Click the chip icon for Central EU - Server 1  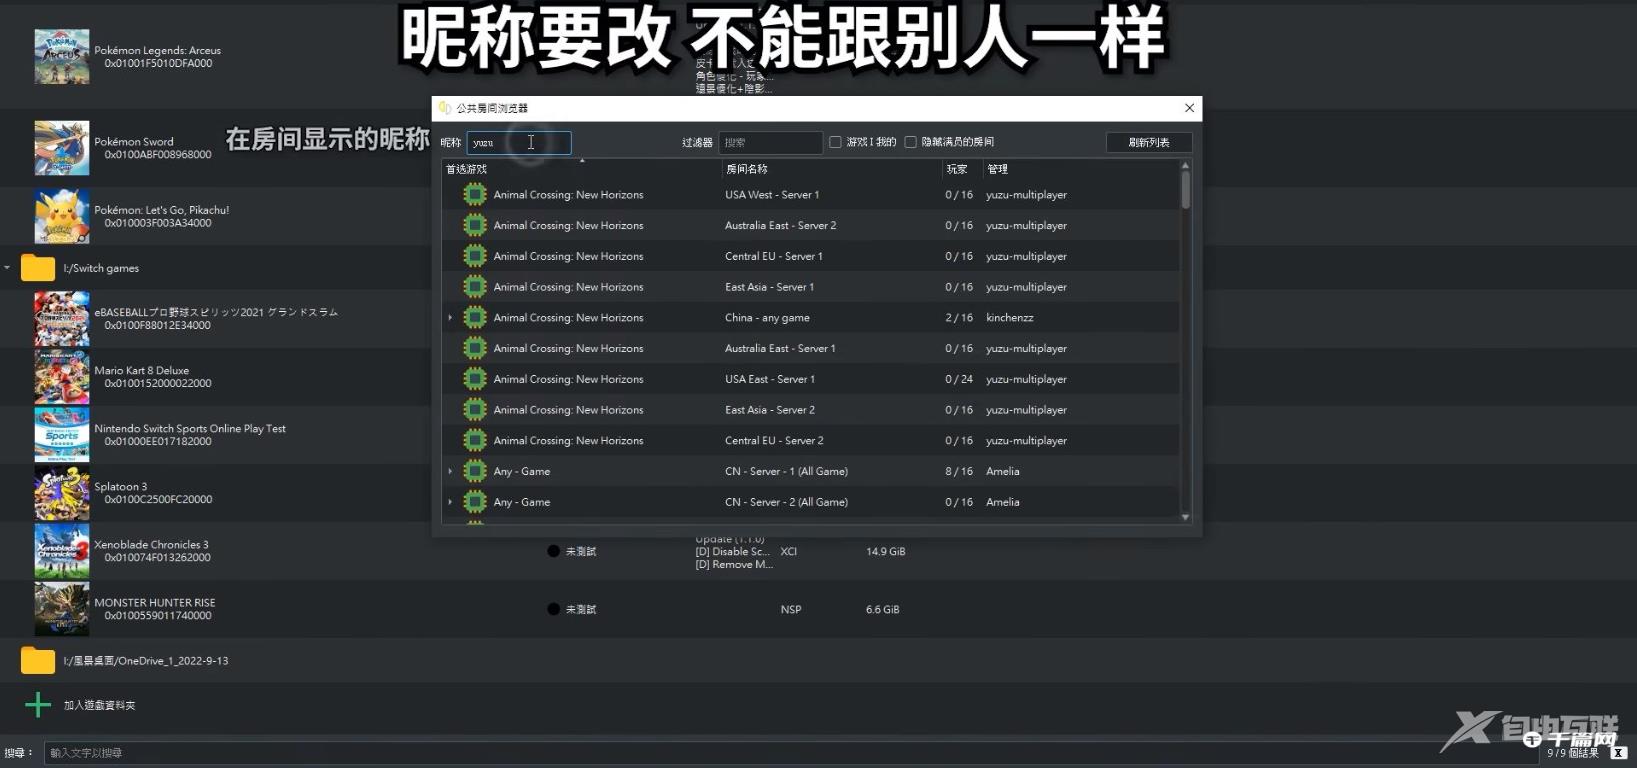pyautogui.click(x=475, y=256)
